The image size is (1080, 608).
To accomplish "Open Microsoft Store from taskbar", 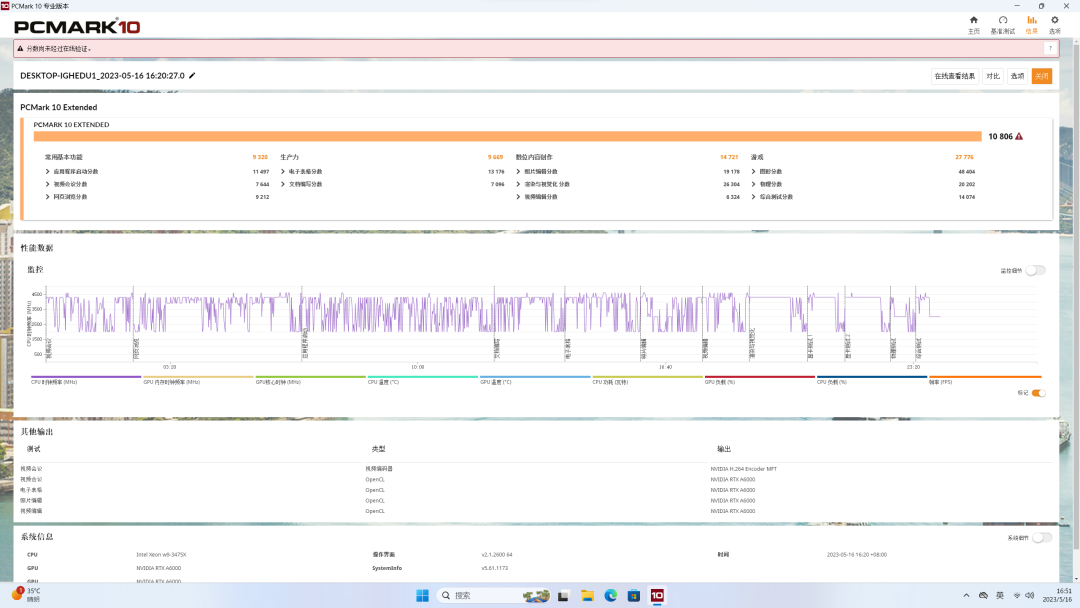I will tap(634, 596).
